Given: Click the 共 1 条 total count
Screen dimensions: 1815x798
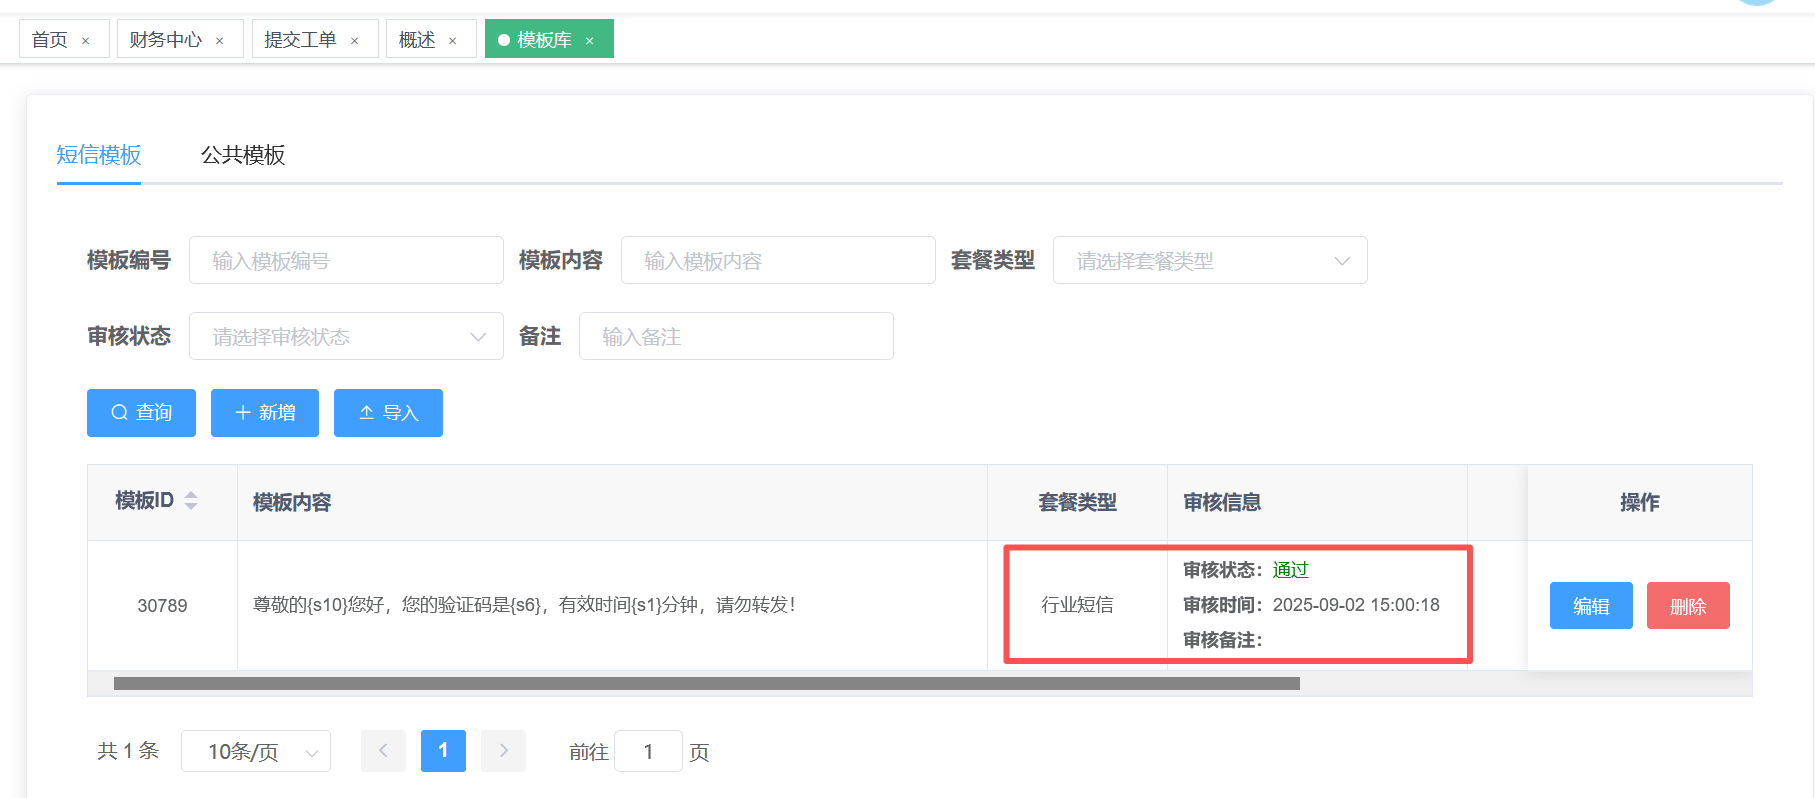Looking at the screenshot, I should click(x=128, y=751).
